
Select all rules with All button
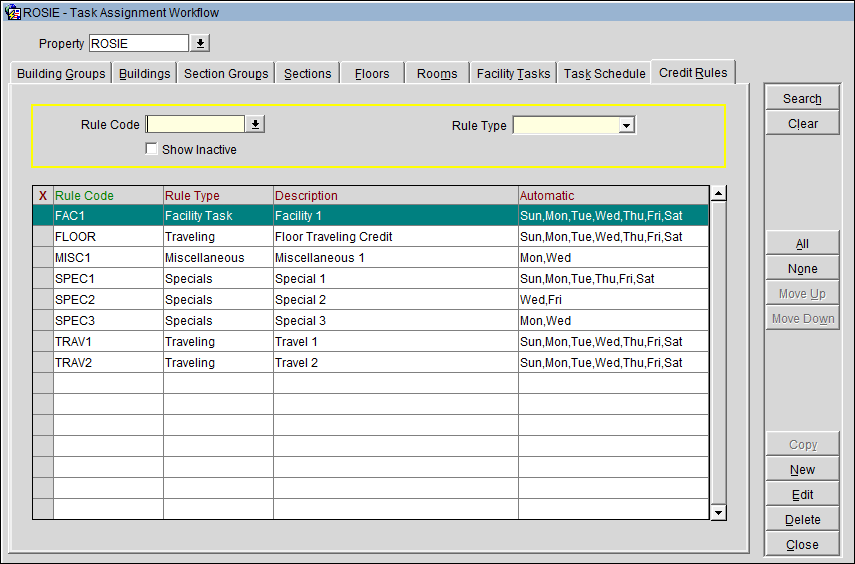(x=802, y=244)
